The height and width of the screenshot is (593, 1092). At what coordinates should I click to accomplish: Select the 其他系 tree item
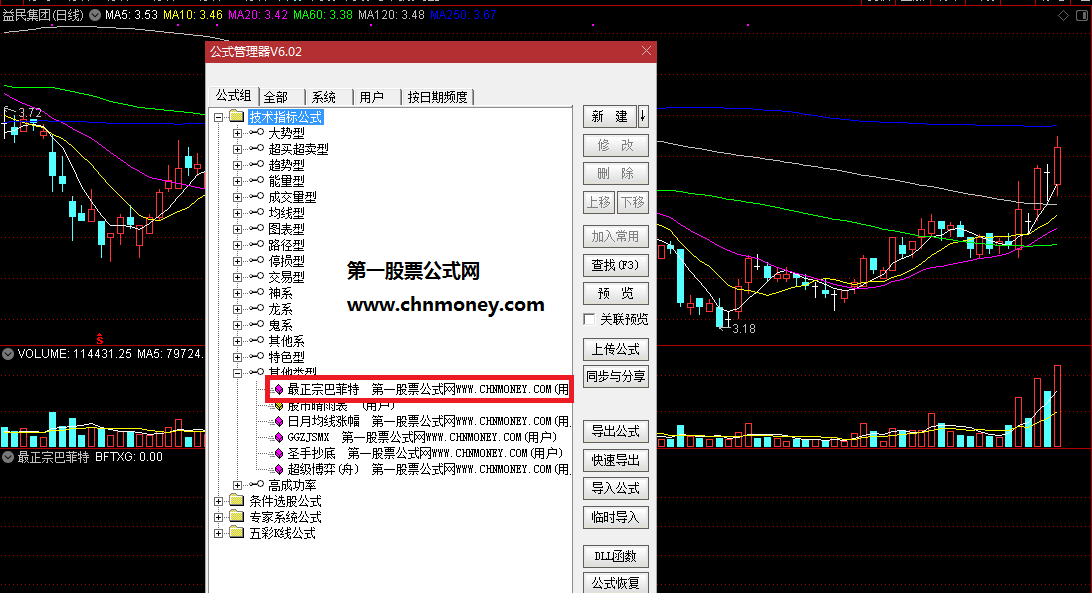coord(286,341)
